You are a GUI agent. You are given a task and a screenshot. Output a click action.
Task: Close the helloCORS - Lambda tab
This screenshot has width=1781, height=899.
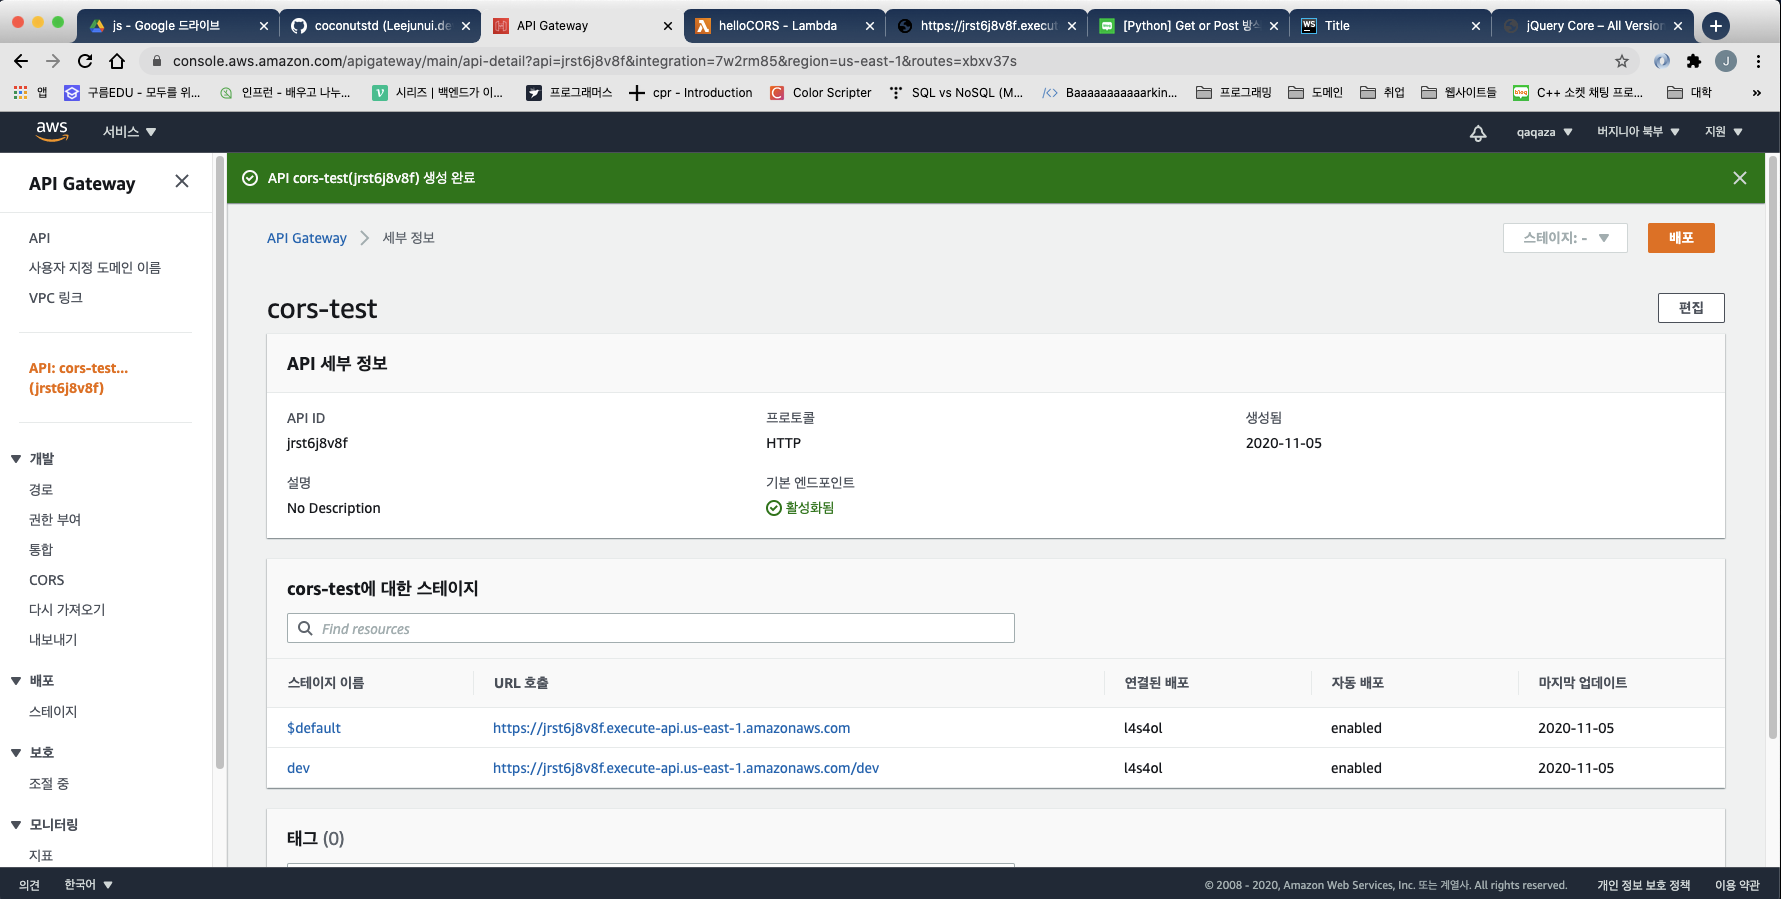pyautogui.click(x=870, y=26)
